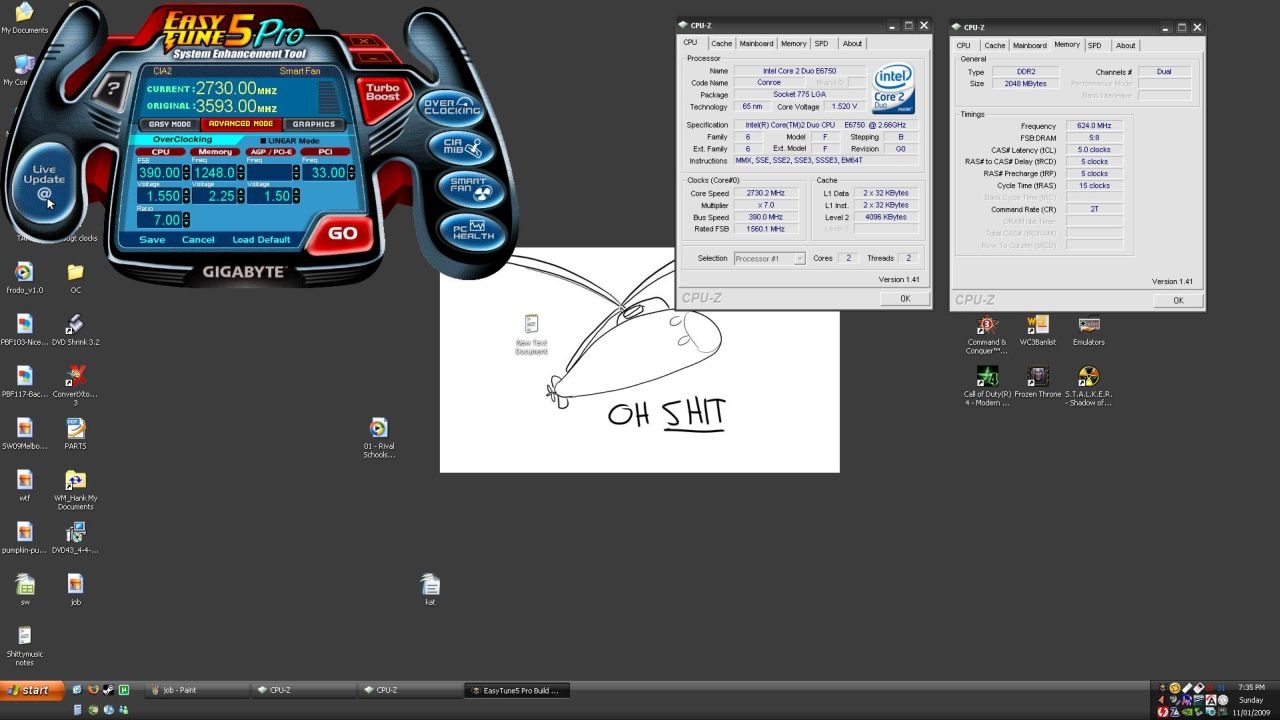Adjust the Memory Voltage 2.25 stepper arrows
The width and height of the screenshot is (1280, 720).
[x=241, y=196]
